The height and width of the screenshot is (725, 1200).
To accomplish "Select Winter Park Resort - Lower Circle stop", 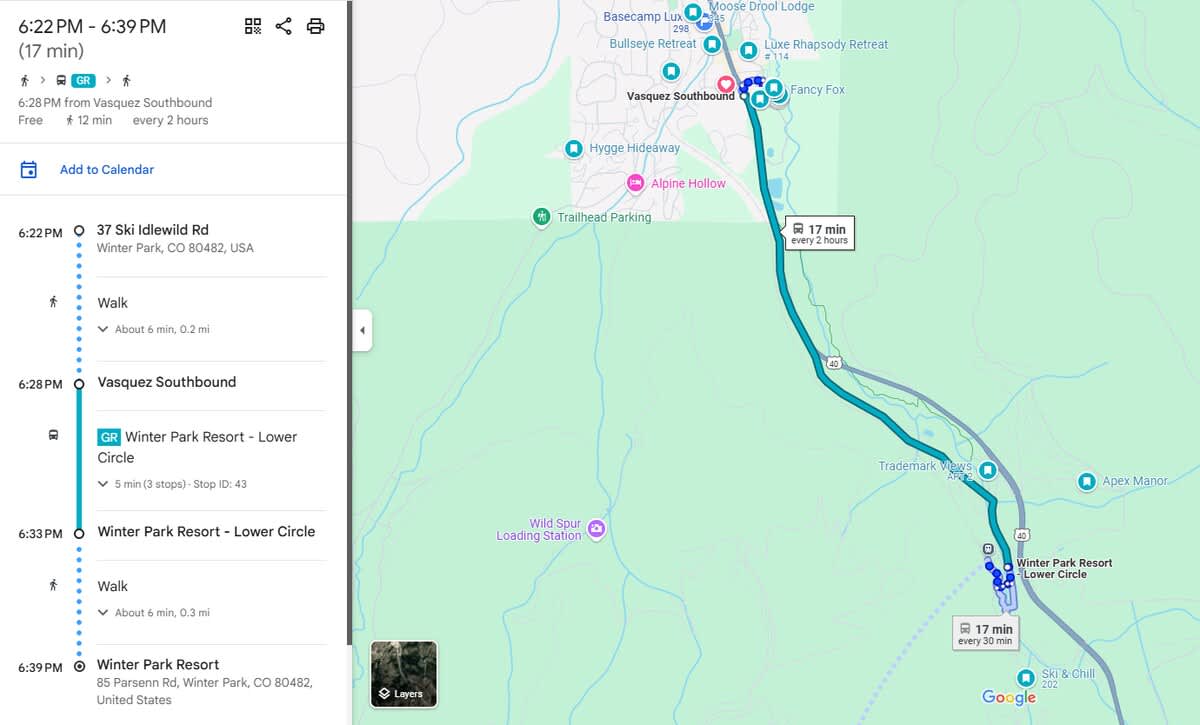I will [x=206, y=532].
